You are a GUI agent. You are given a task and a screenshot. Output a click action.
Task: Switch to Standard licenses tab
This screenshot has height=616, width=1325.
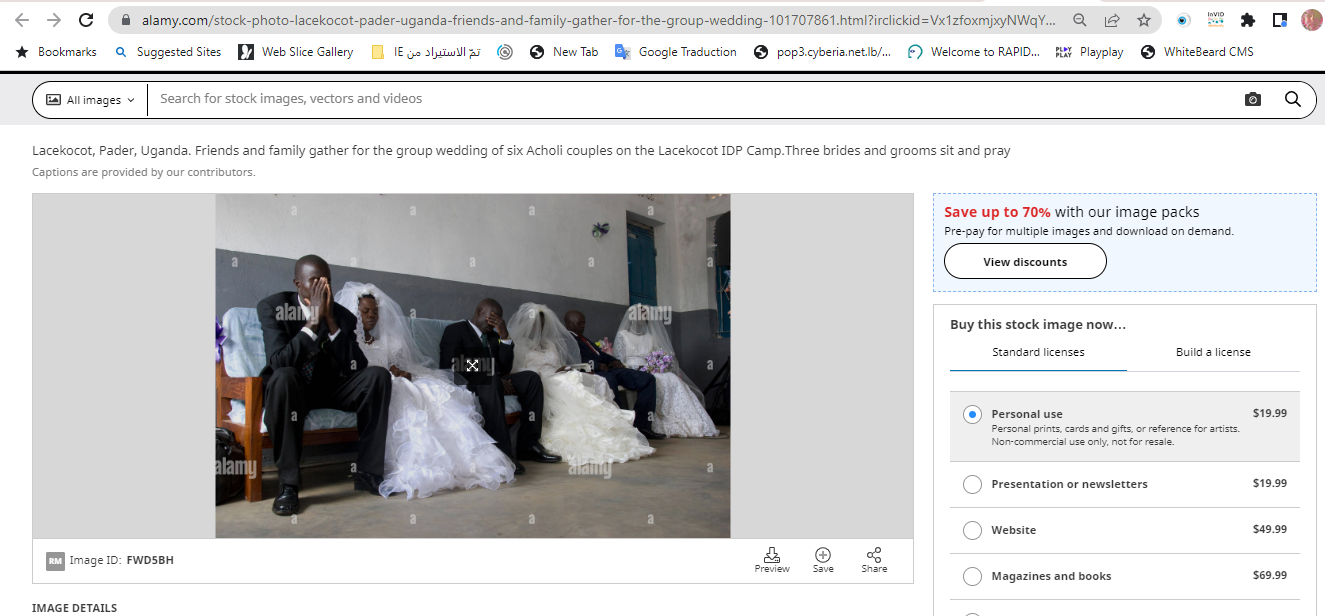(x=1038, y=352)
